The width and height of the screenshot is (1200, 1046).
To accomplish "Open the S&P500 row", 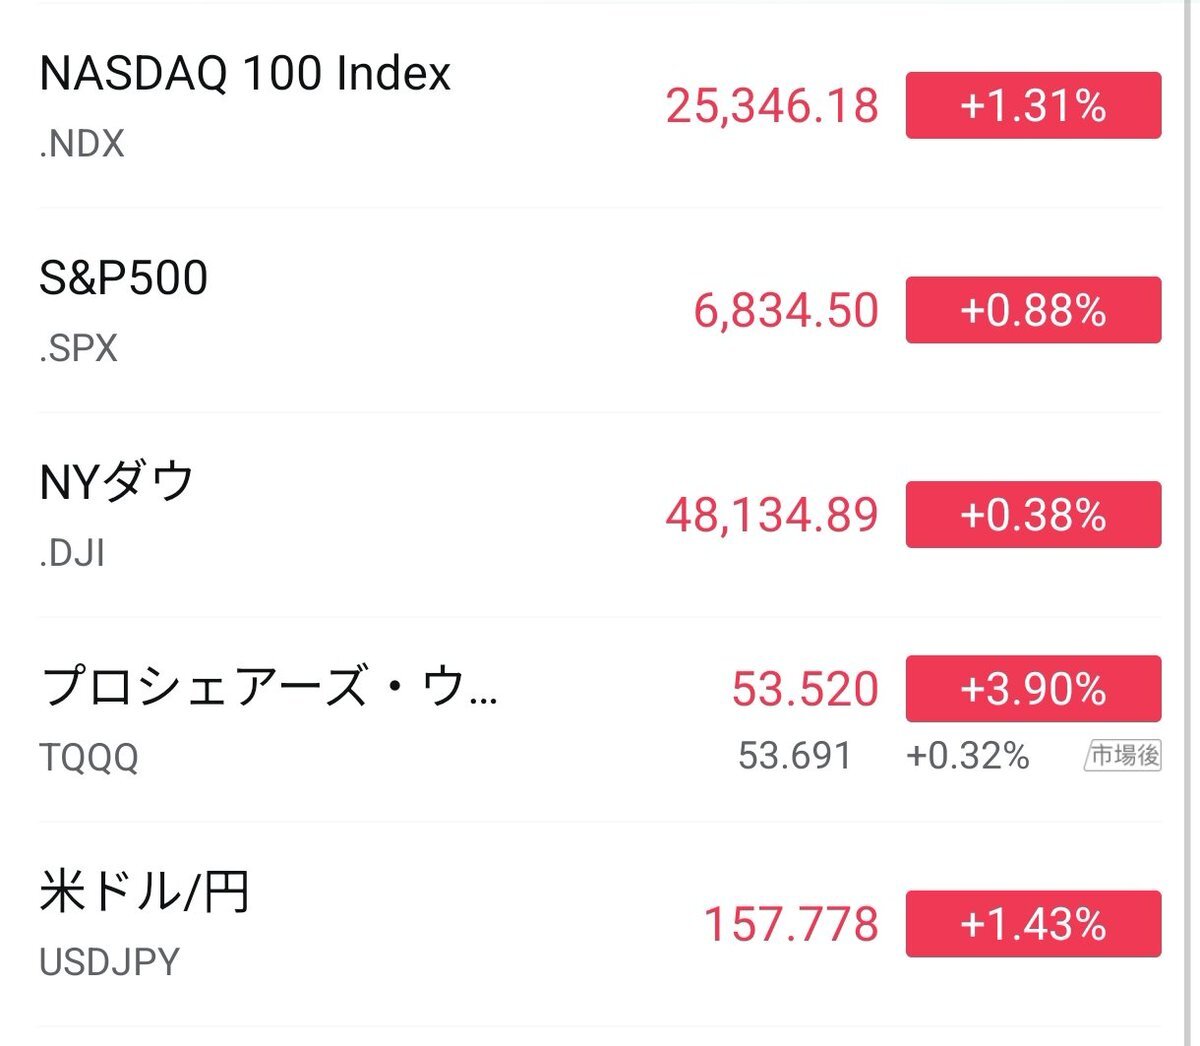I will pyautogui.click(x=122, y=280).
